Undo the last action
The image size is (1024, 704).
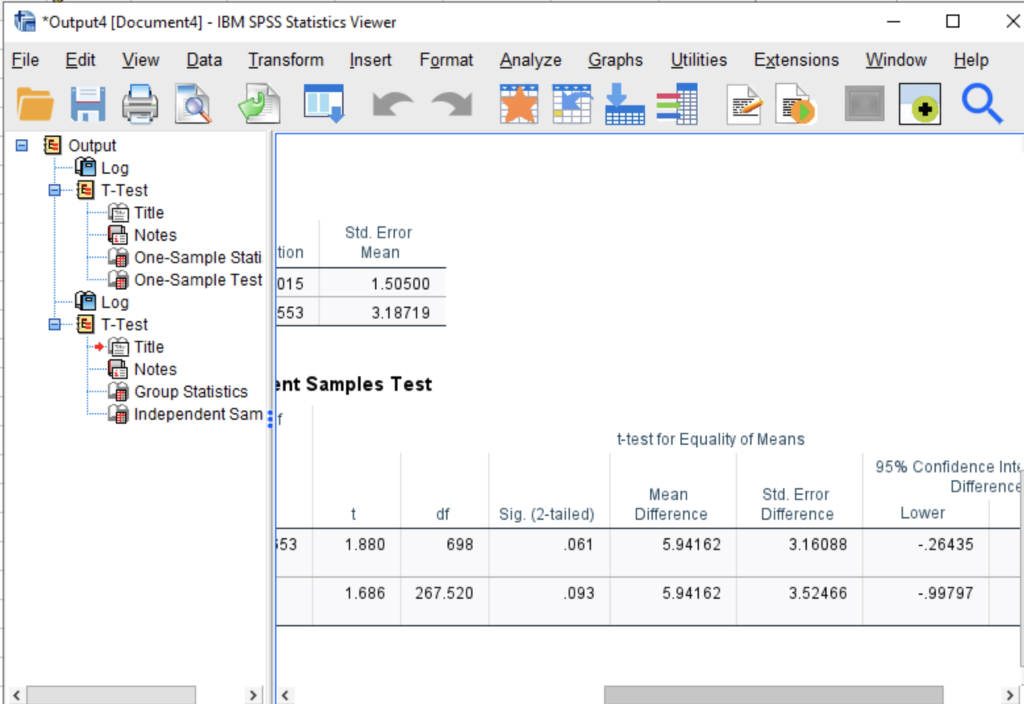[391, 103]
